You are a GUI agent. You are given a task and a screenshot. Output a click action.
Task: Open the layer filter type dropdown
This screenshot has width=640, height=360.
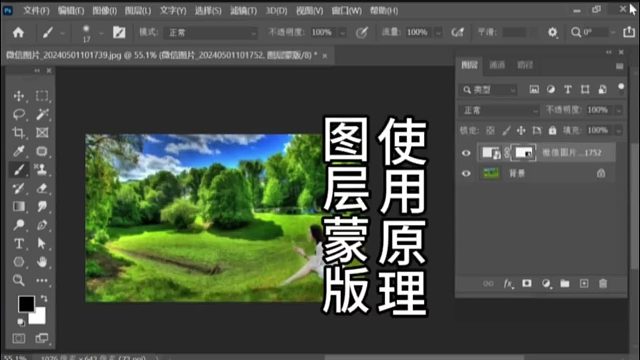click(489, 90)
